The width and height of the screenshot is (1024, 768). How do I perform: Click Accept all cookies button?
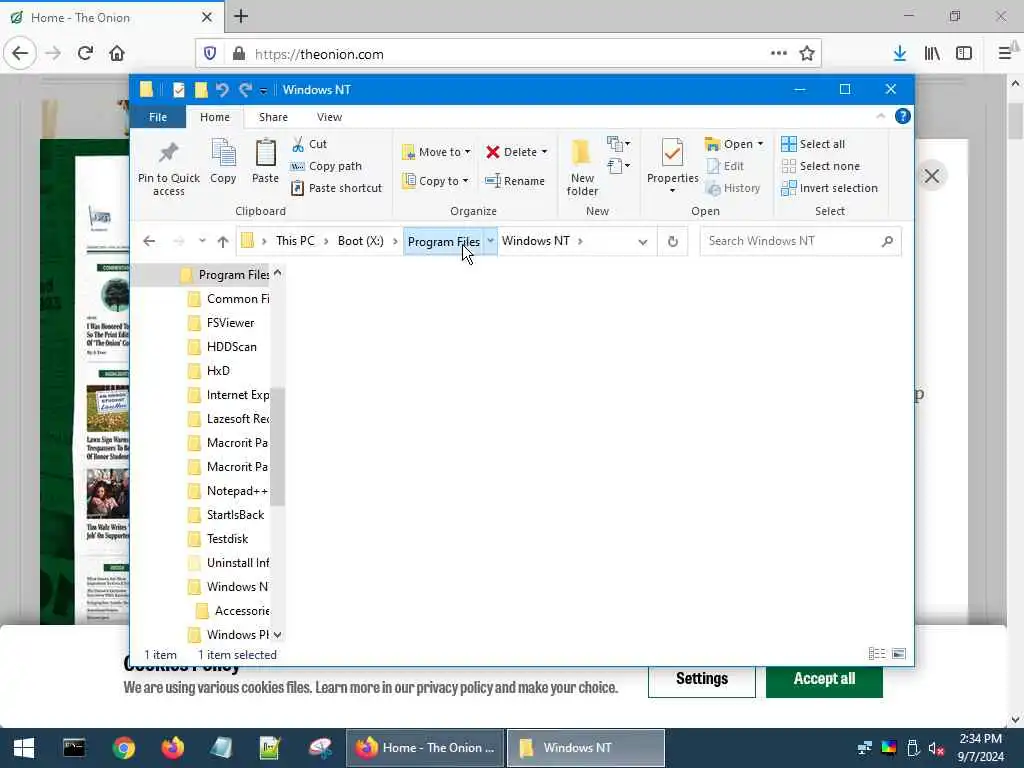[x=824, y=679]
